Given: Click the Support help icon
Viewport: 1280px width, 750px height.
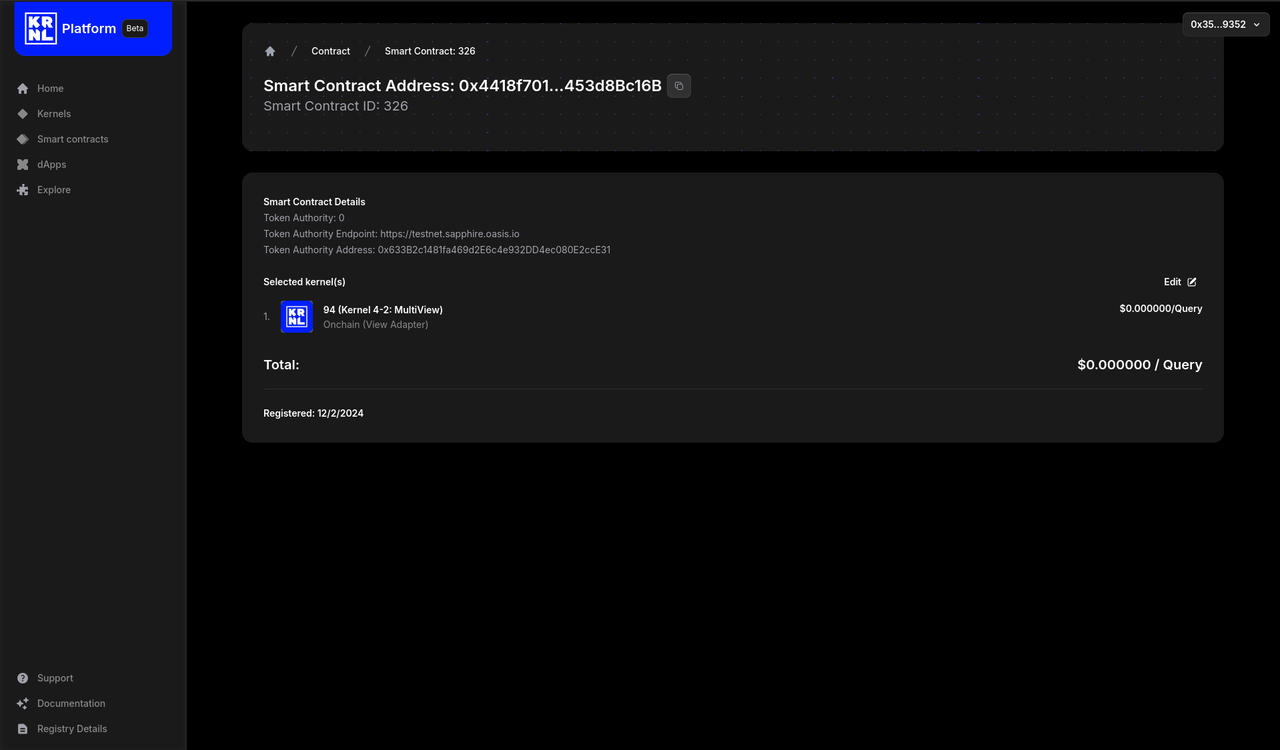Looking at the screenshot, I should coord(22,678).
